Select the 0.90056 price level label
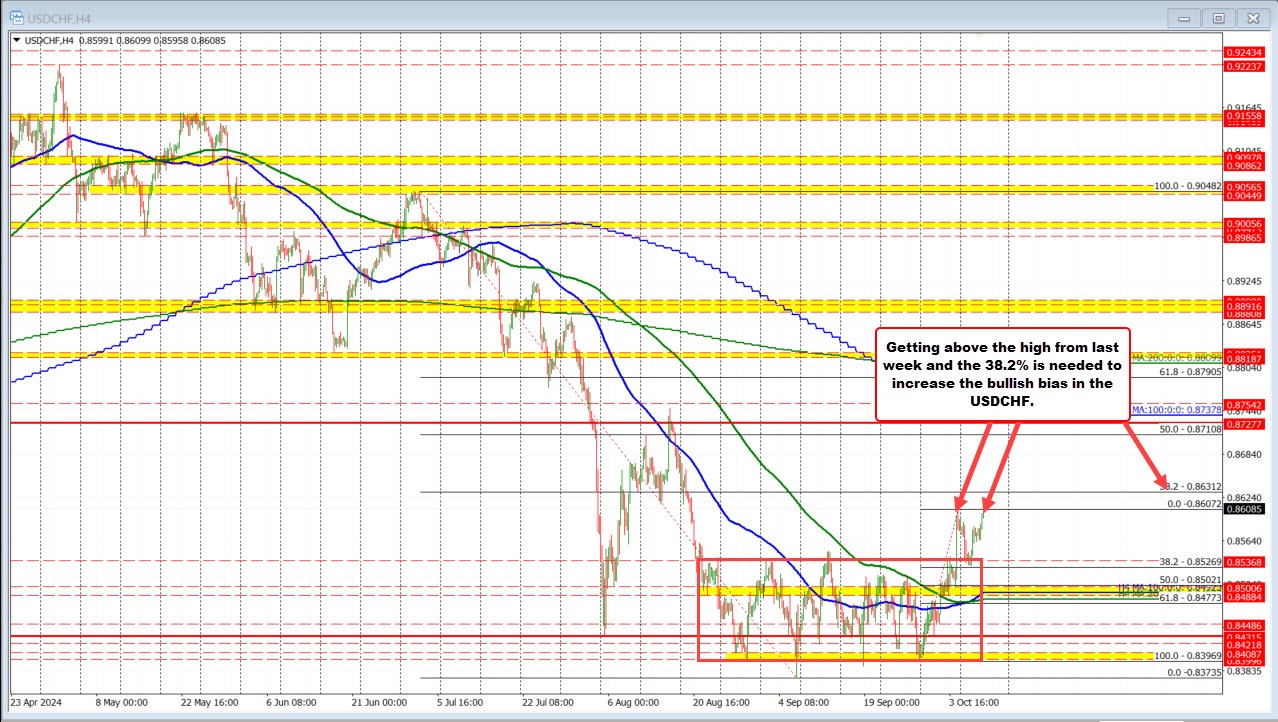The image size is (1278, 722). [1245, 226]
